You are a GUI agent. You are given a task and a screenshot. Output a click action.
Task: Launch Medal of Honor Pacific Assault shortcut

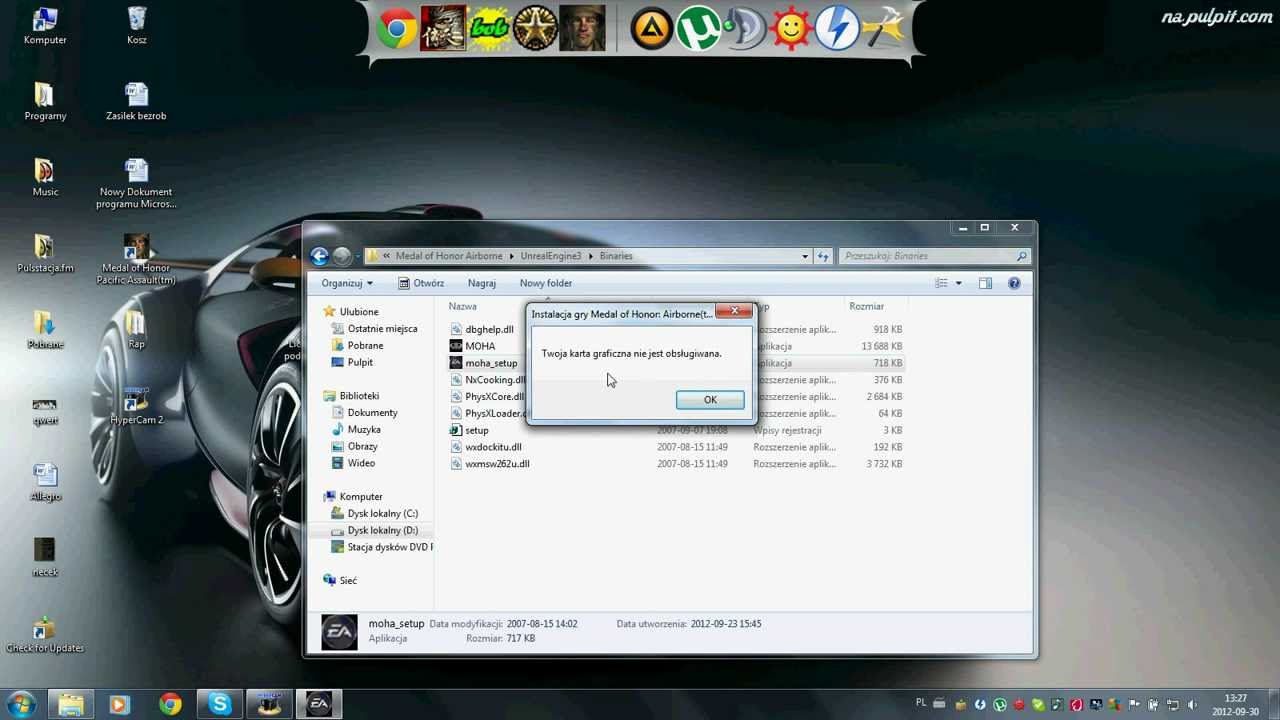tap(136, 260)
